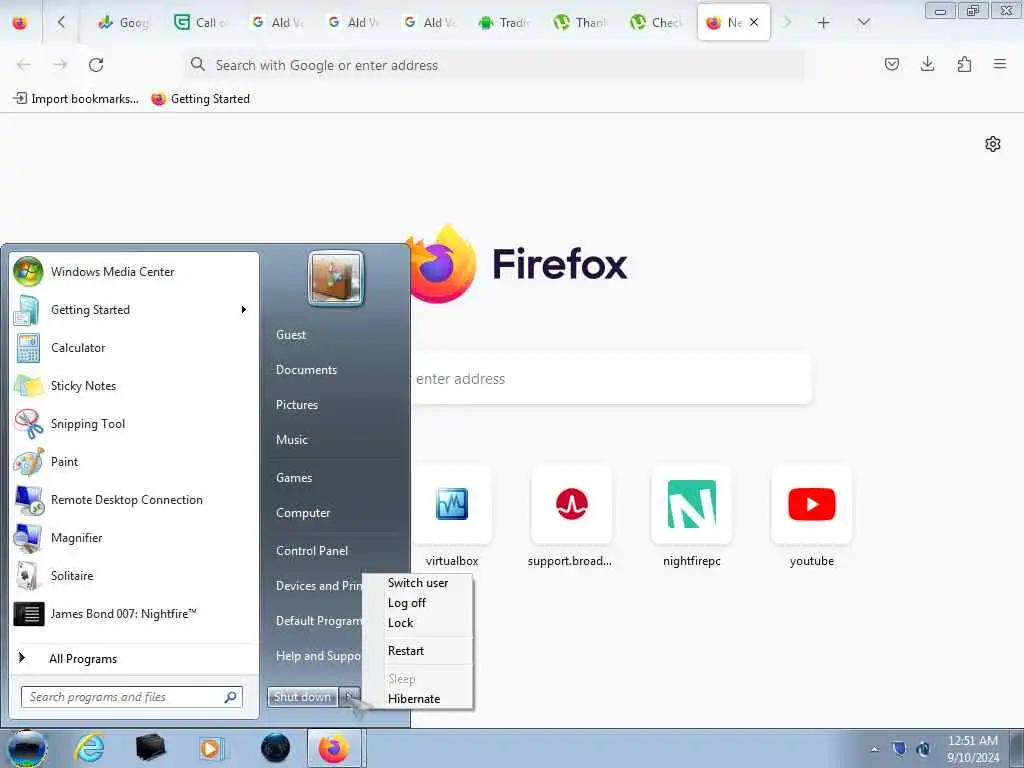The image size is (1024, 768).
Task: Click the taskbar clock
Action: pos(972,749)
